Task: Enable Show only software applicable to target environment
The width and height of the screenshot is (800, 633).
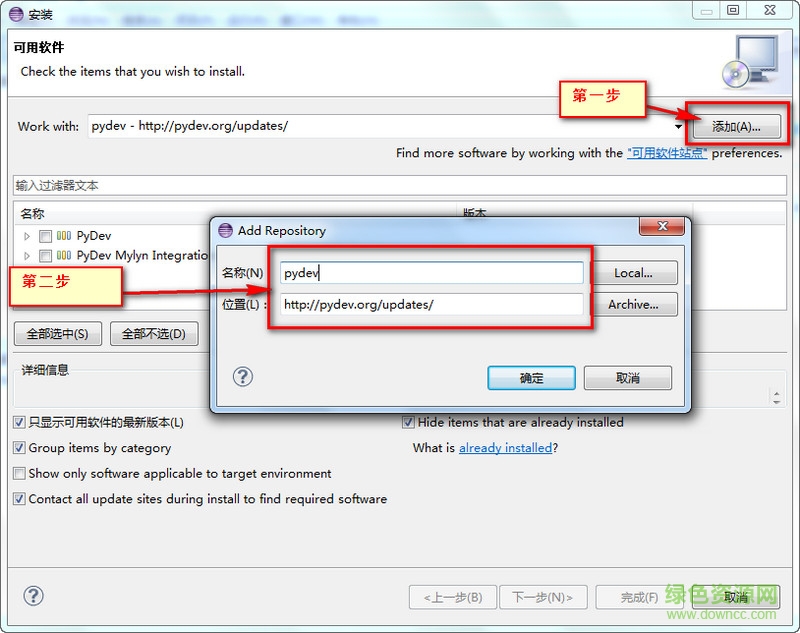Action: tap(19, 473)
